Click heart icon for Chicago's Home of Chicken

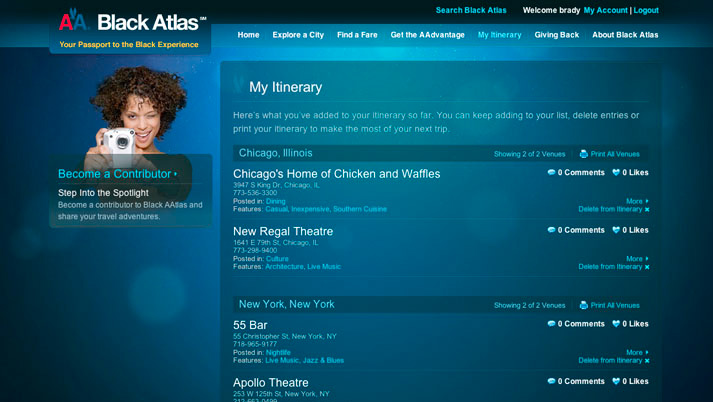pyautogui.click(x=616, y=172)
